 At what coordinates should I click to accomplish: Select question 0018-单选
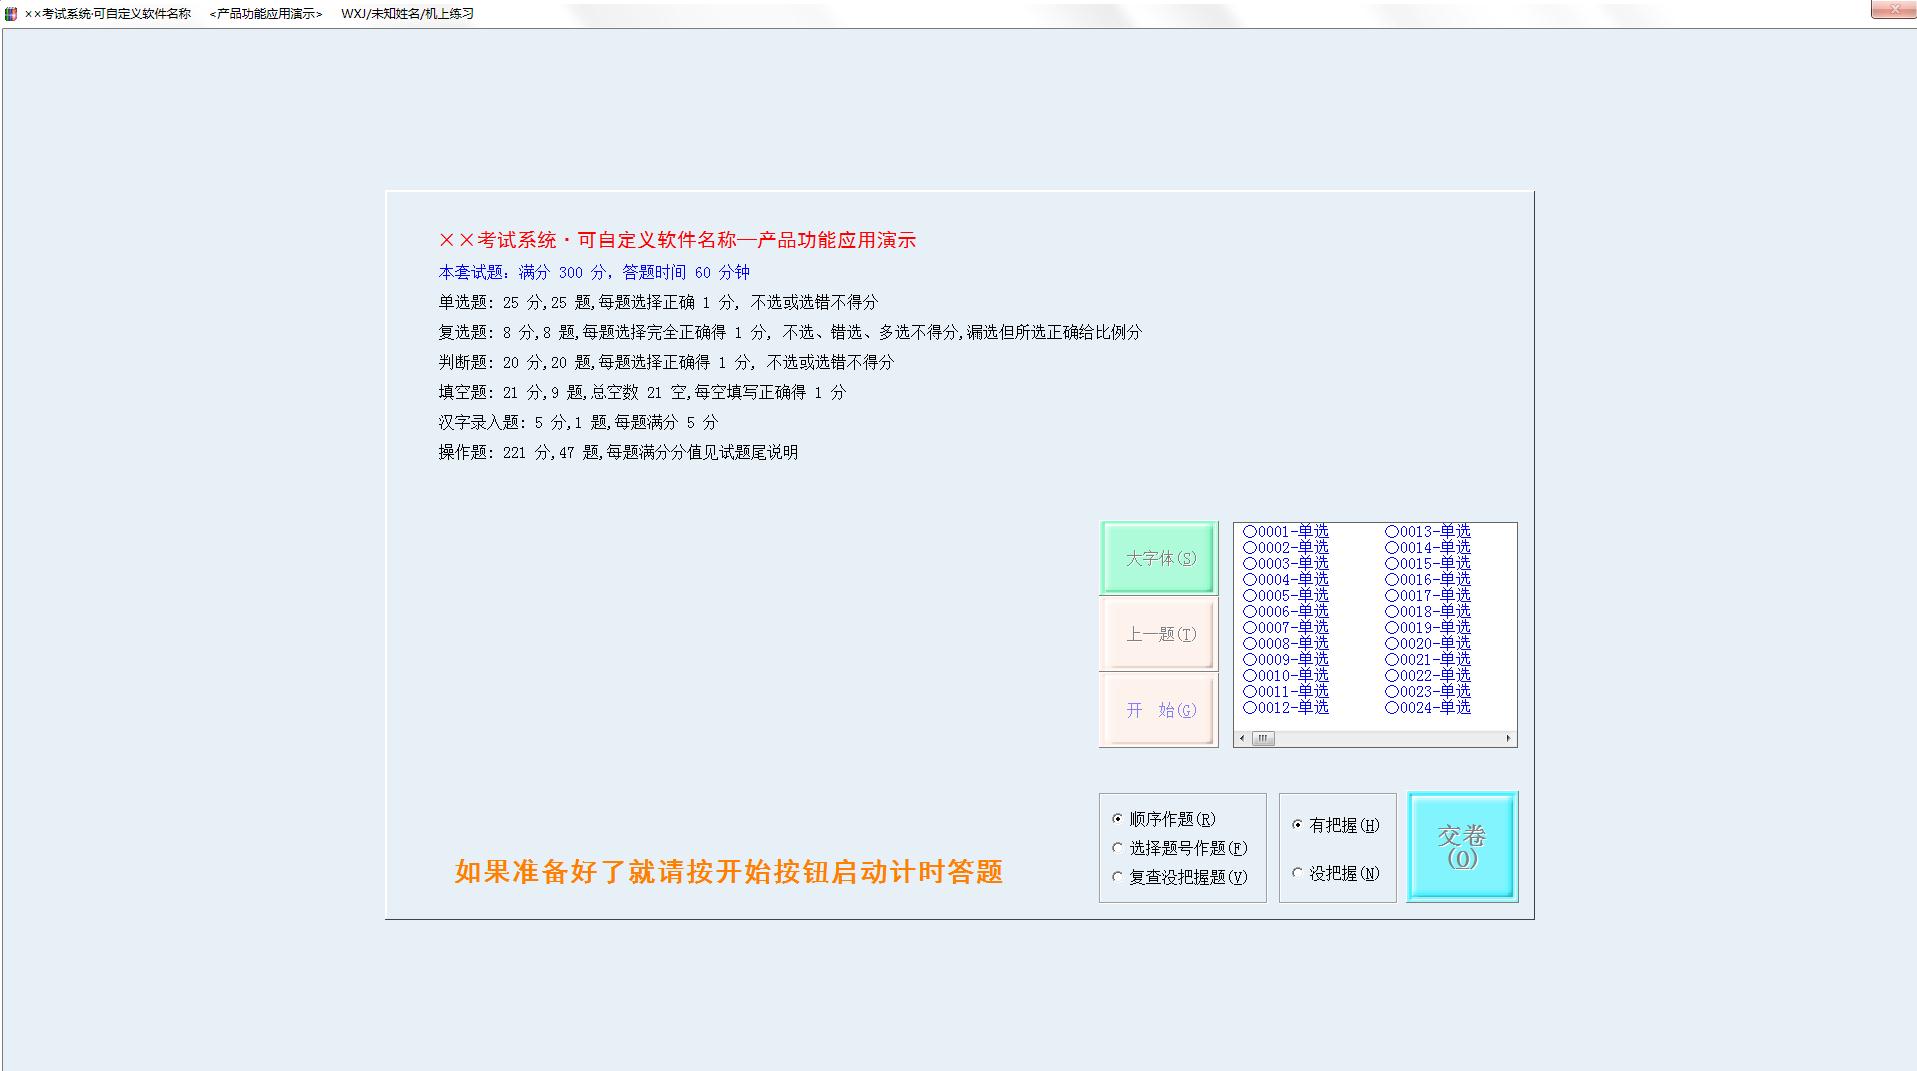point(1428,611)
